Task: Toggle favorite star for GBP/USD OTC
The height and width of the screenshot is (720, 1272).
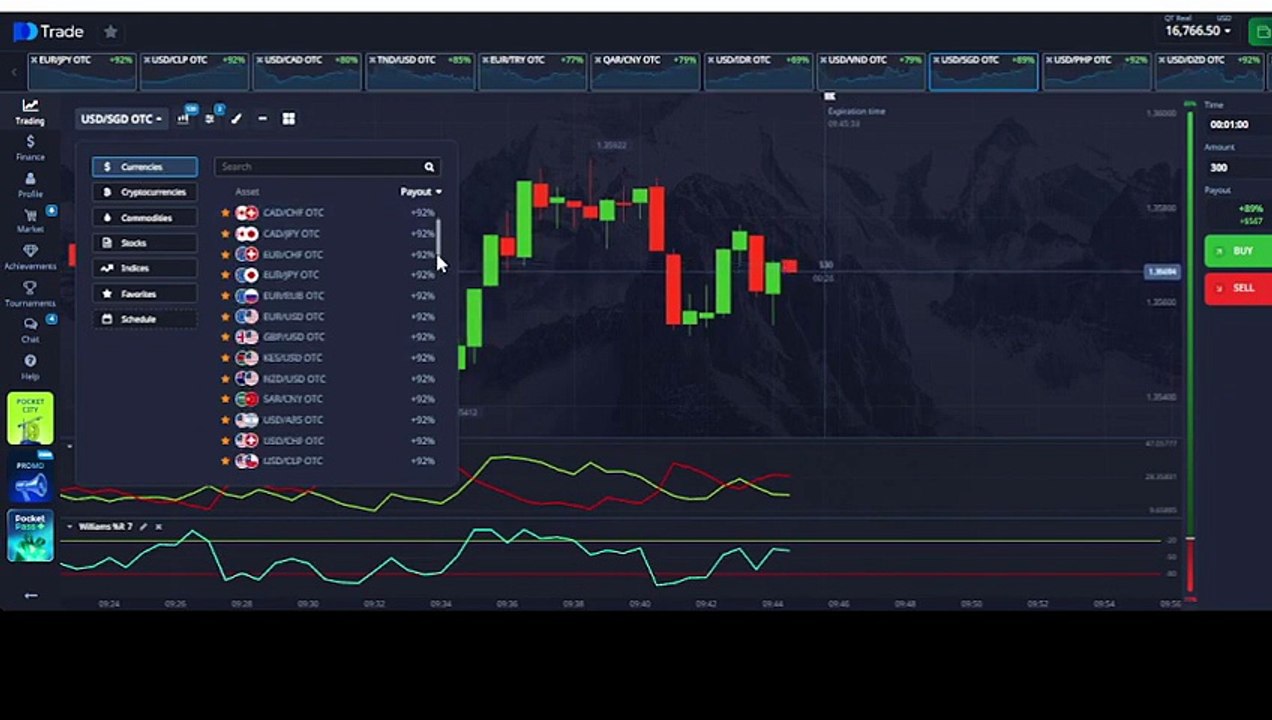Action: click(225, 337)
